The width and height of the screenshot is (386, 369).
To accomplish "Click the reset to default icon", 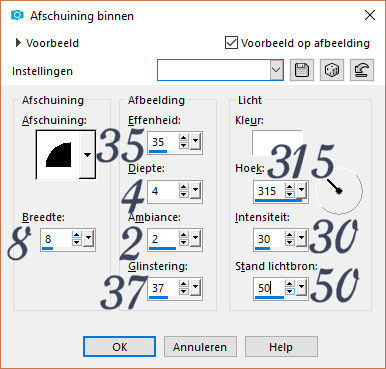I will tap(362, 70).
